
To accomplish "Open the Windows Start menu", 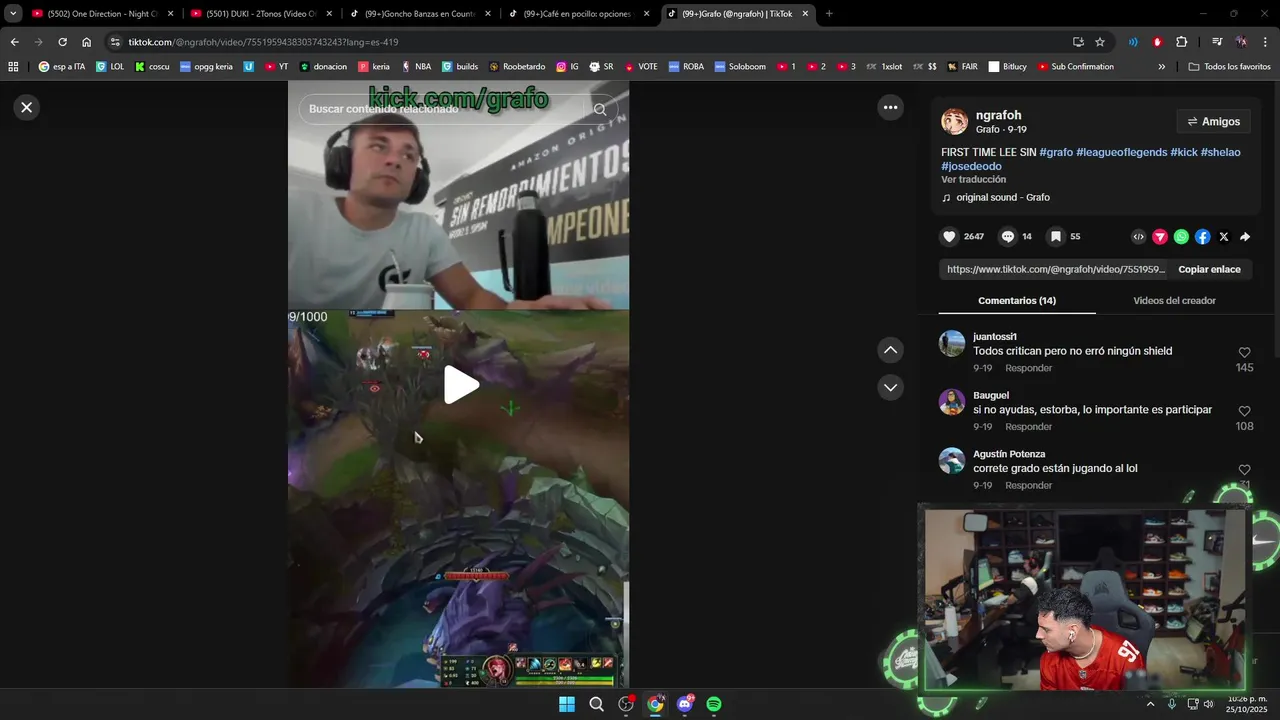I will point(567,704).
